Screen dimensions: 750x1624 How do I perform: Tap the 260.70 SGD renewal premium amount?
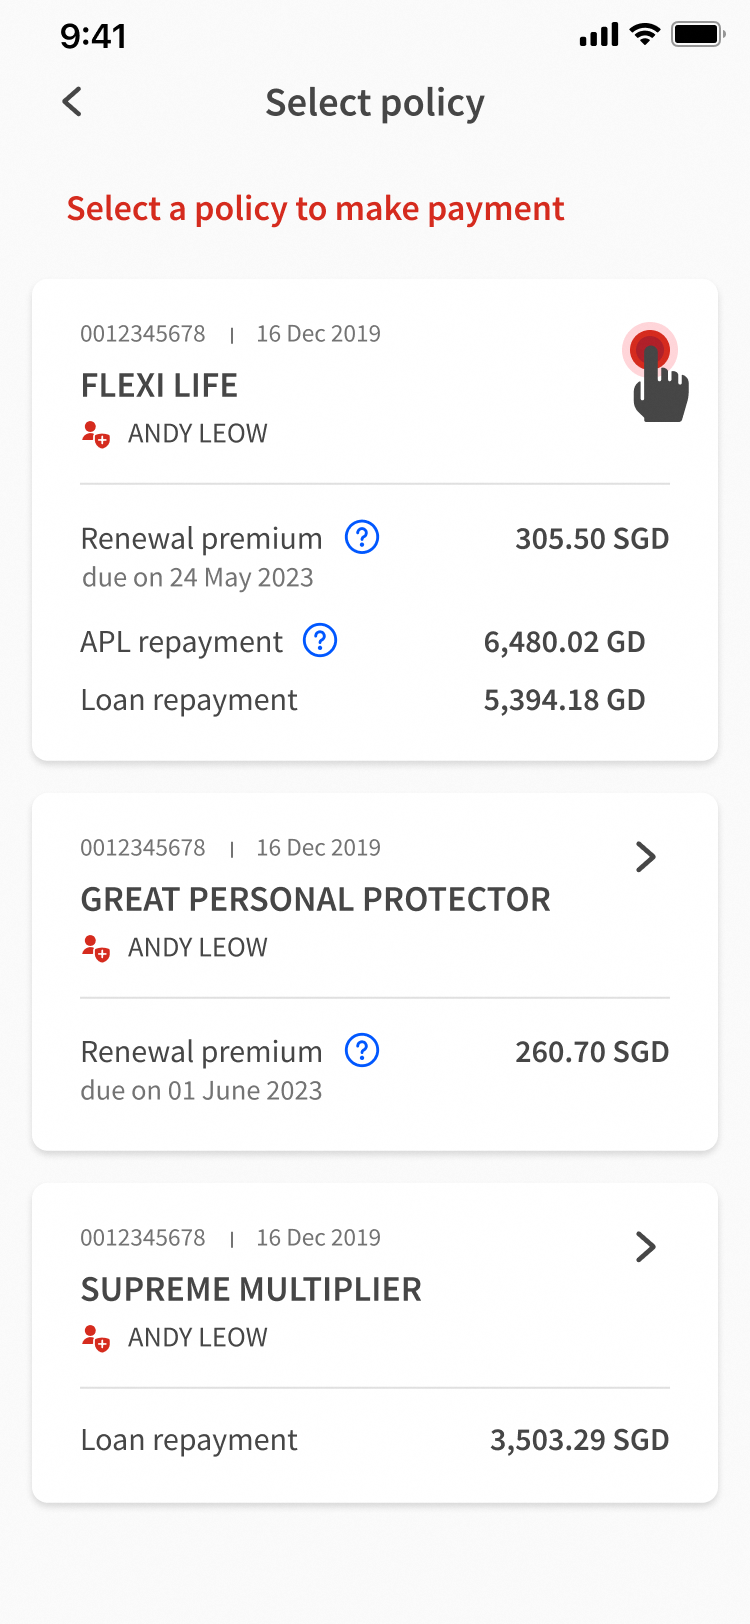[592, 1052]
